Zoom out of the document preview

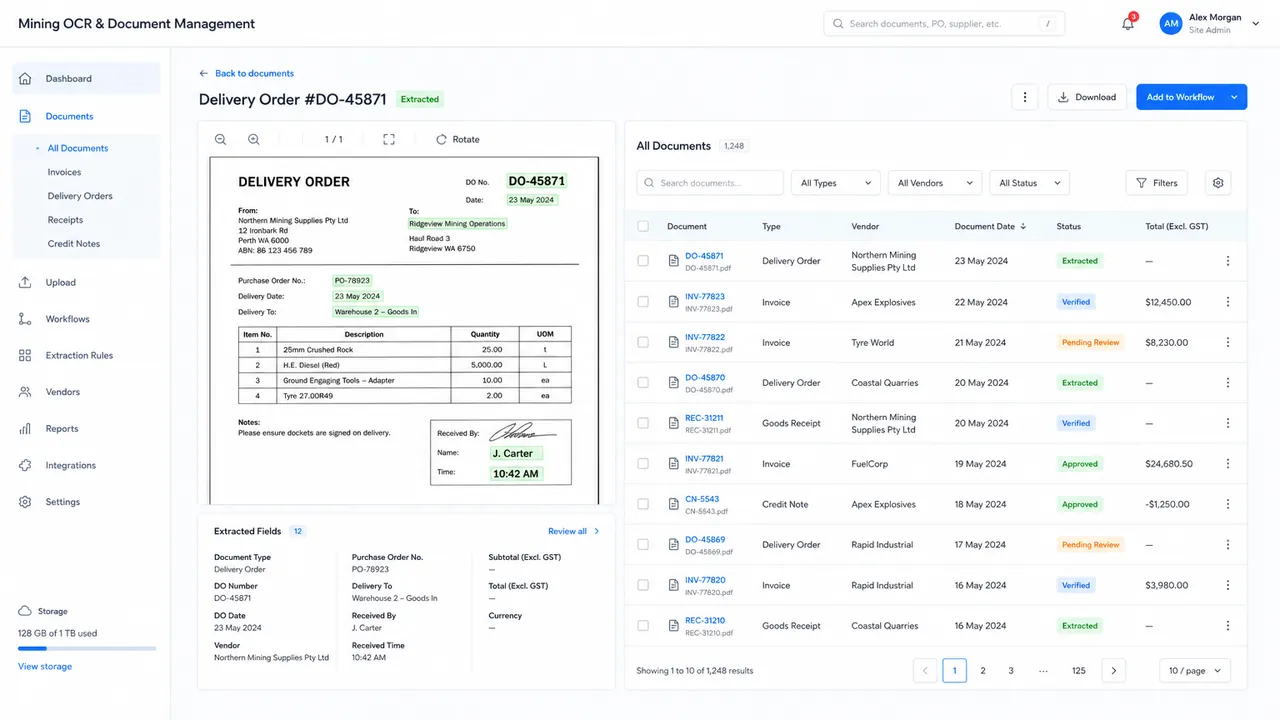[x=221, y=140]
